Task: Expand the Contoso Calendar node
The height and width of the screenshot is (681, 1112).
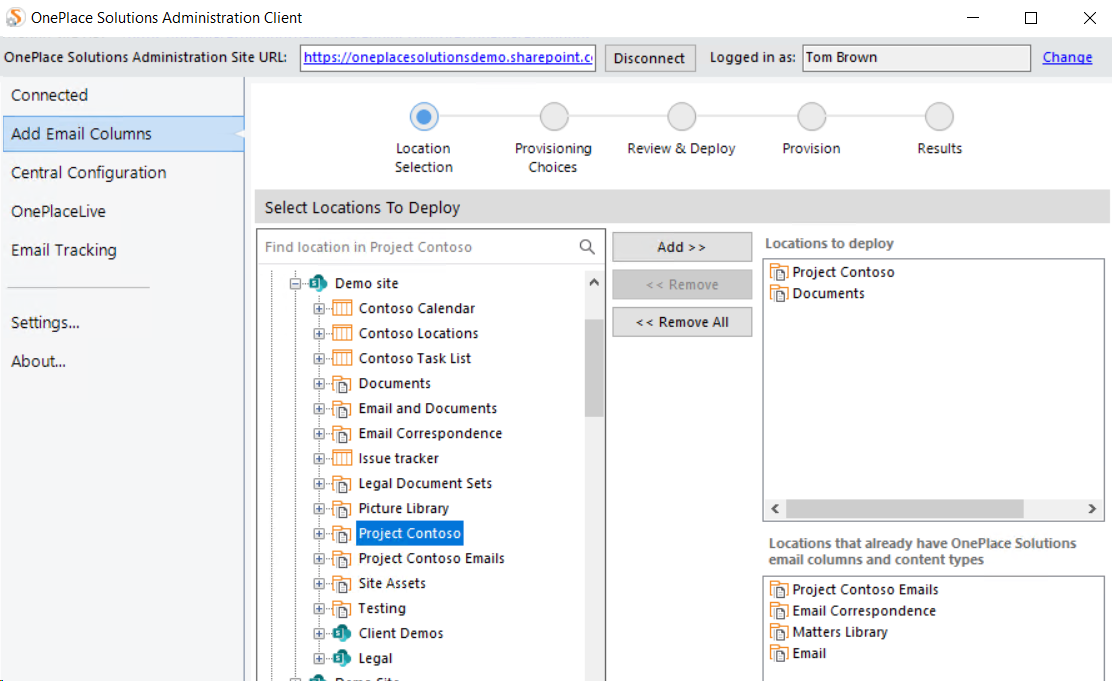Action: (319, 309)
